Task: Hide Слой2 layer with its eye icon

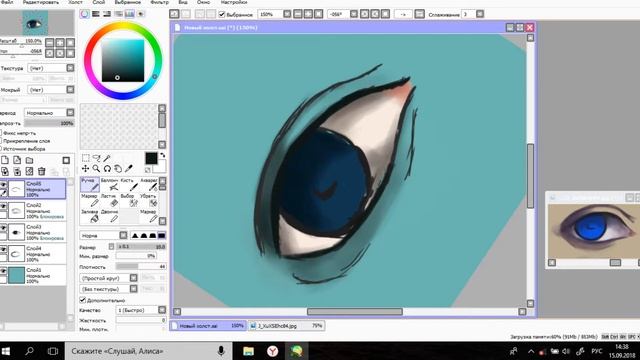Action: [3, 207]
